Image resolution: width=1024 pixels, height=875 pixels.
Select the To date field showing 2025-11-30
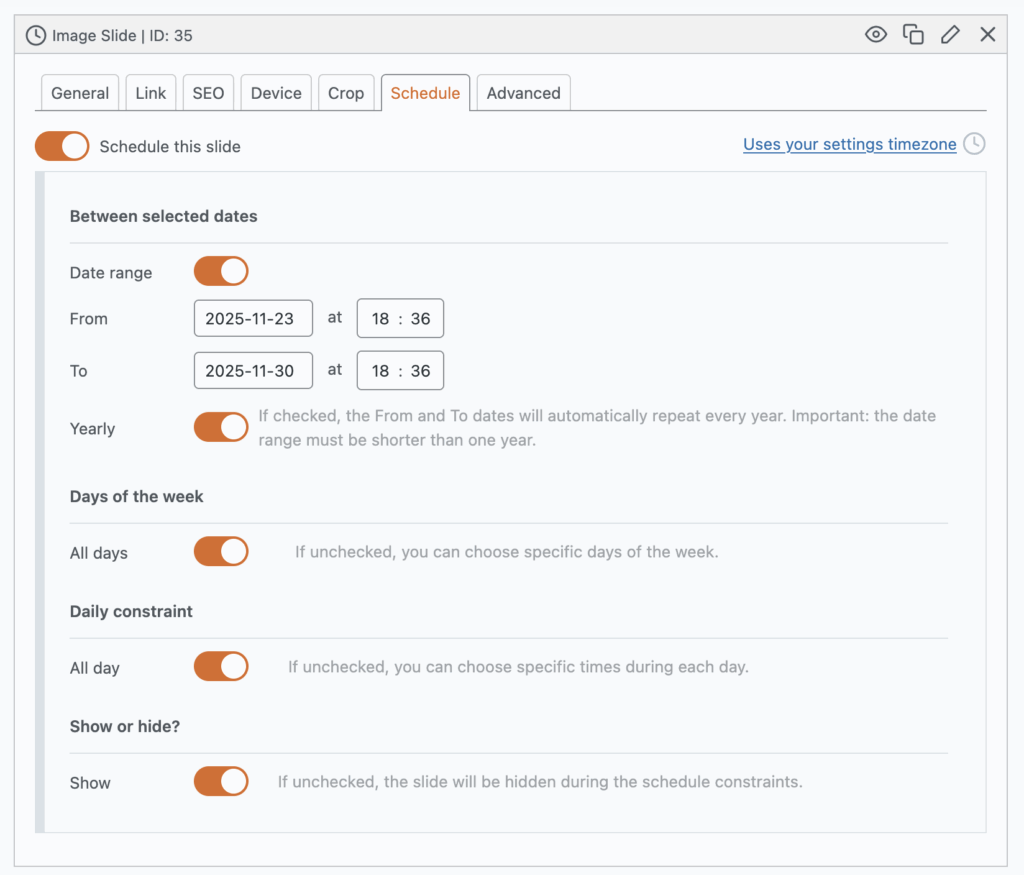[x=253, y=370]
